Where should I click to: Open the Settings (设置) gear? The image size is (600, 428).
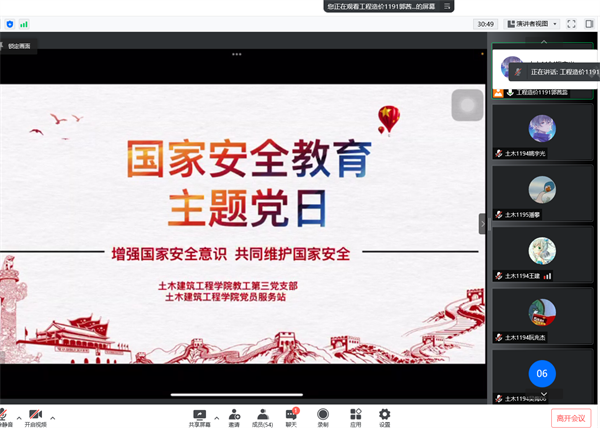[x=384, y=413]
